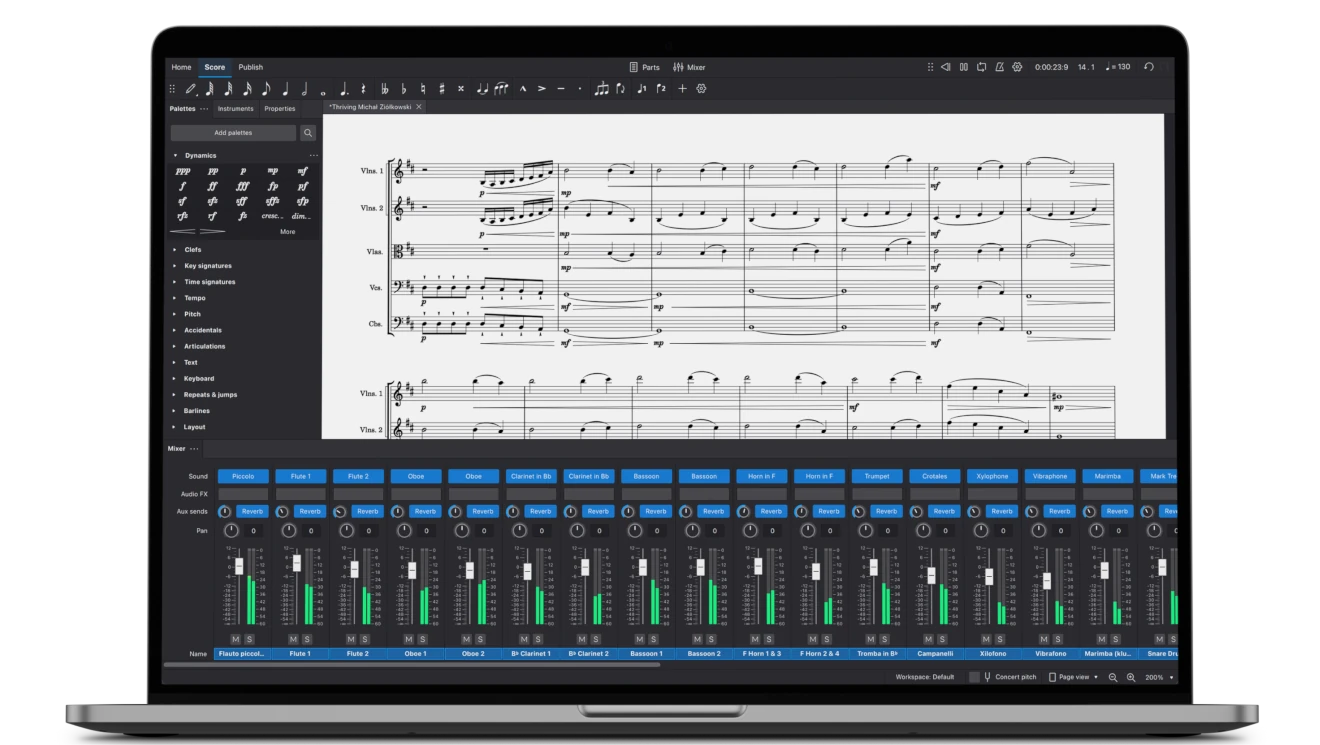This screenshot has width=1320, height=745.
Task: Solo the Bassoon 1 channel
Action: tap(653, 639)
